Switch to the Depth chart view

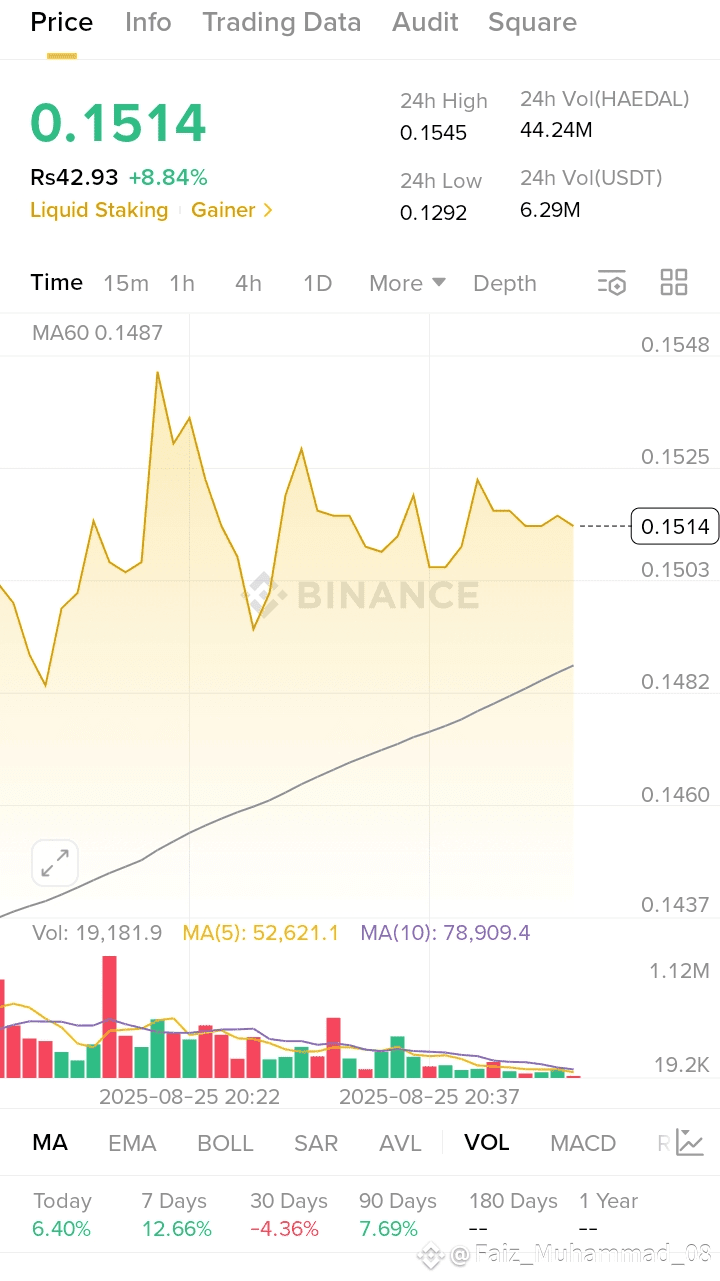click(505, 283)
